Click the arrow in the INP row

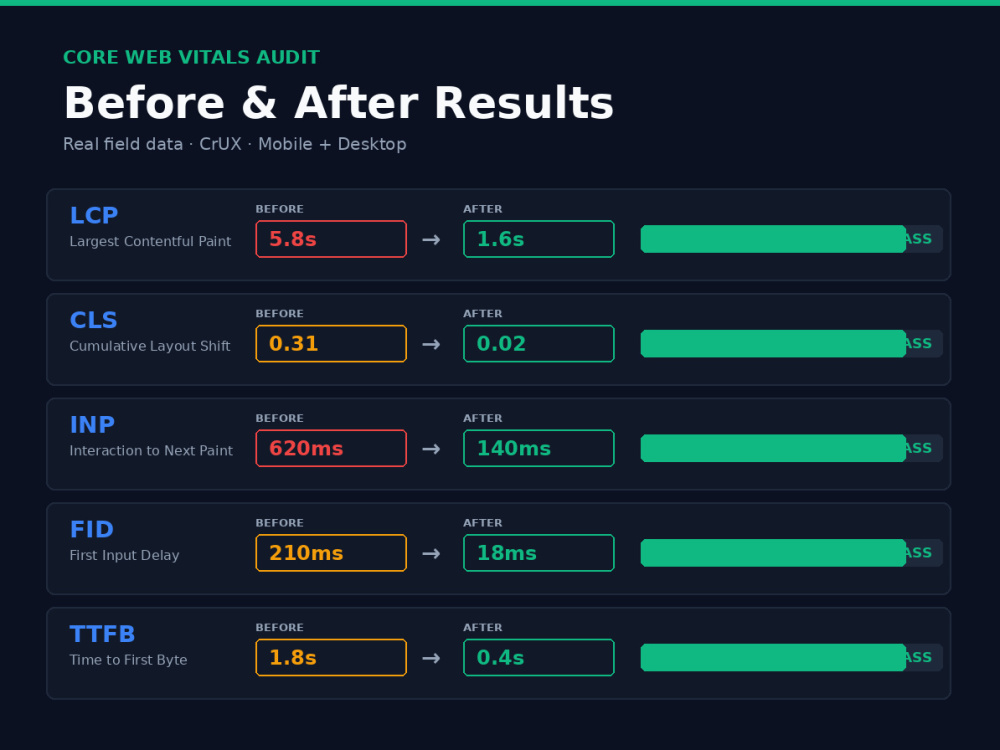pyautogui.click(x=431, y=449)
